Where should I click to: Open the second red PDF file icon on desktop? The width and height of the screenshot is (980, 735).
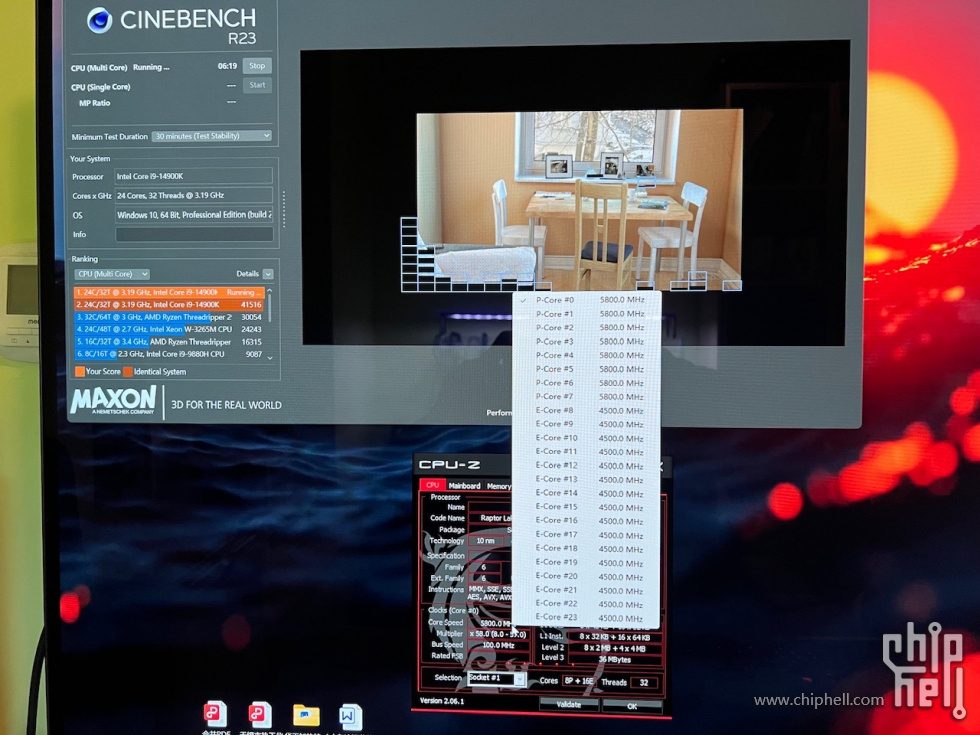point(259,715)
